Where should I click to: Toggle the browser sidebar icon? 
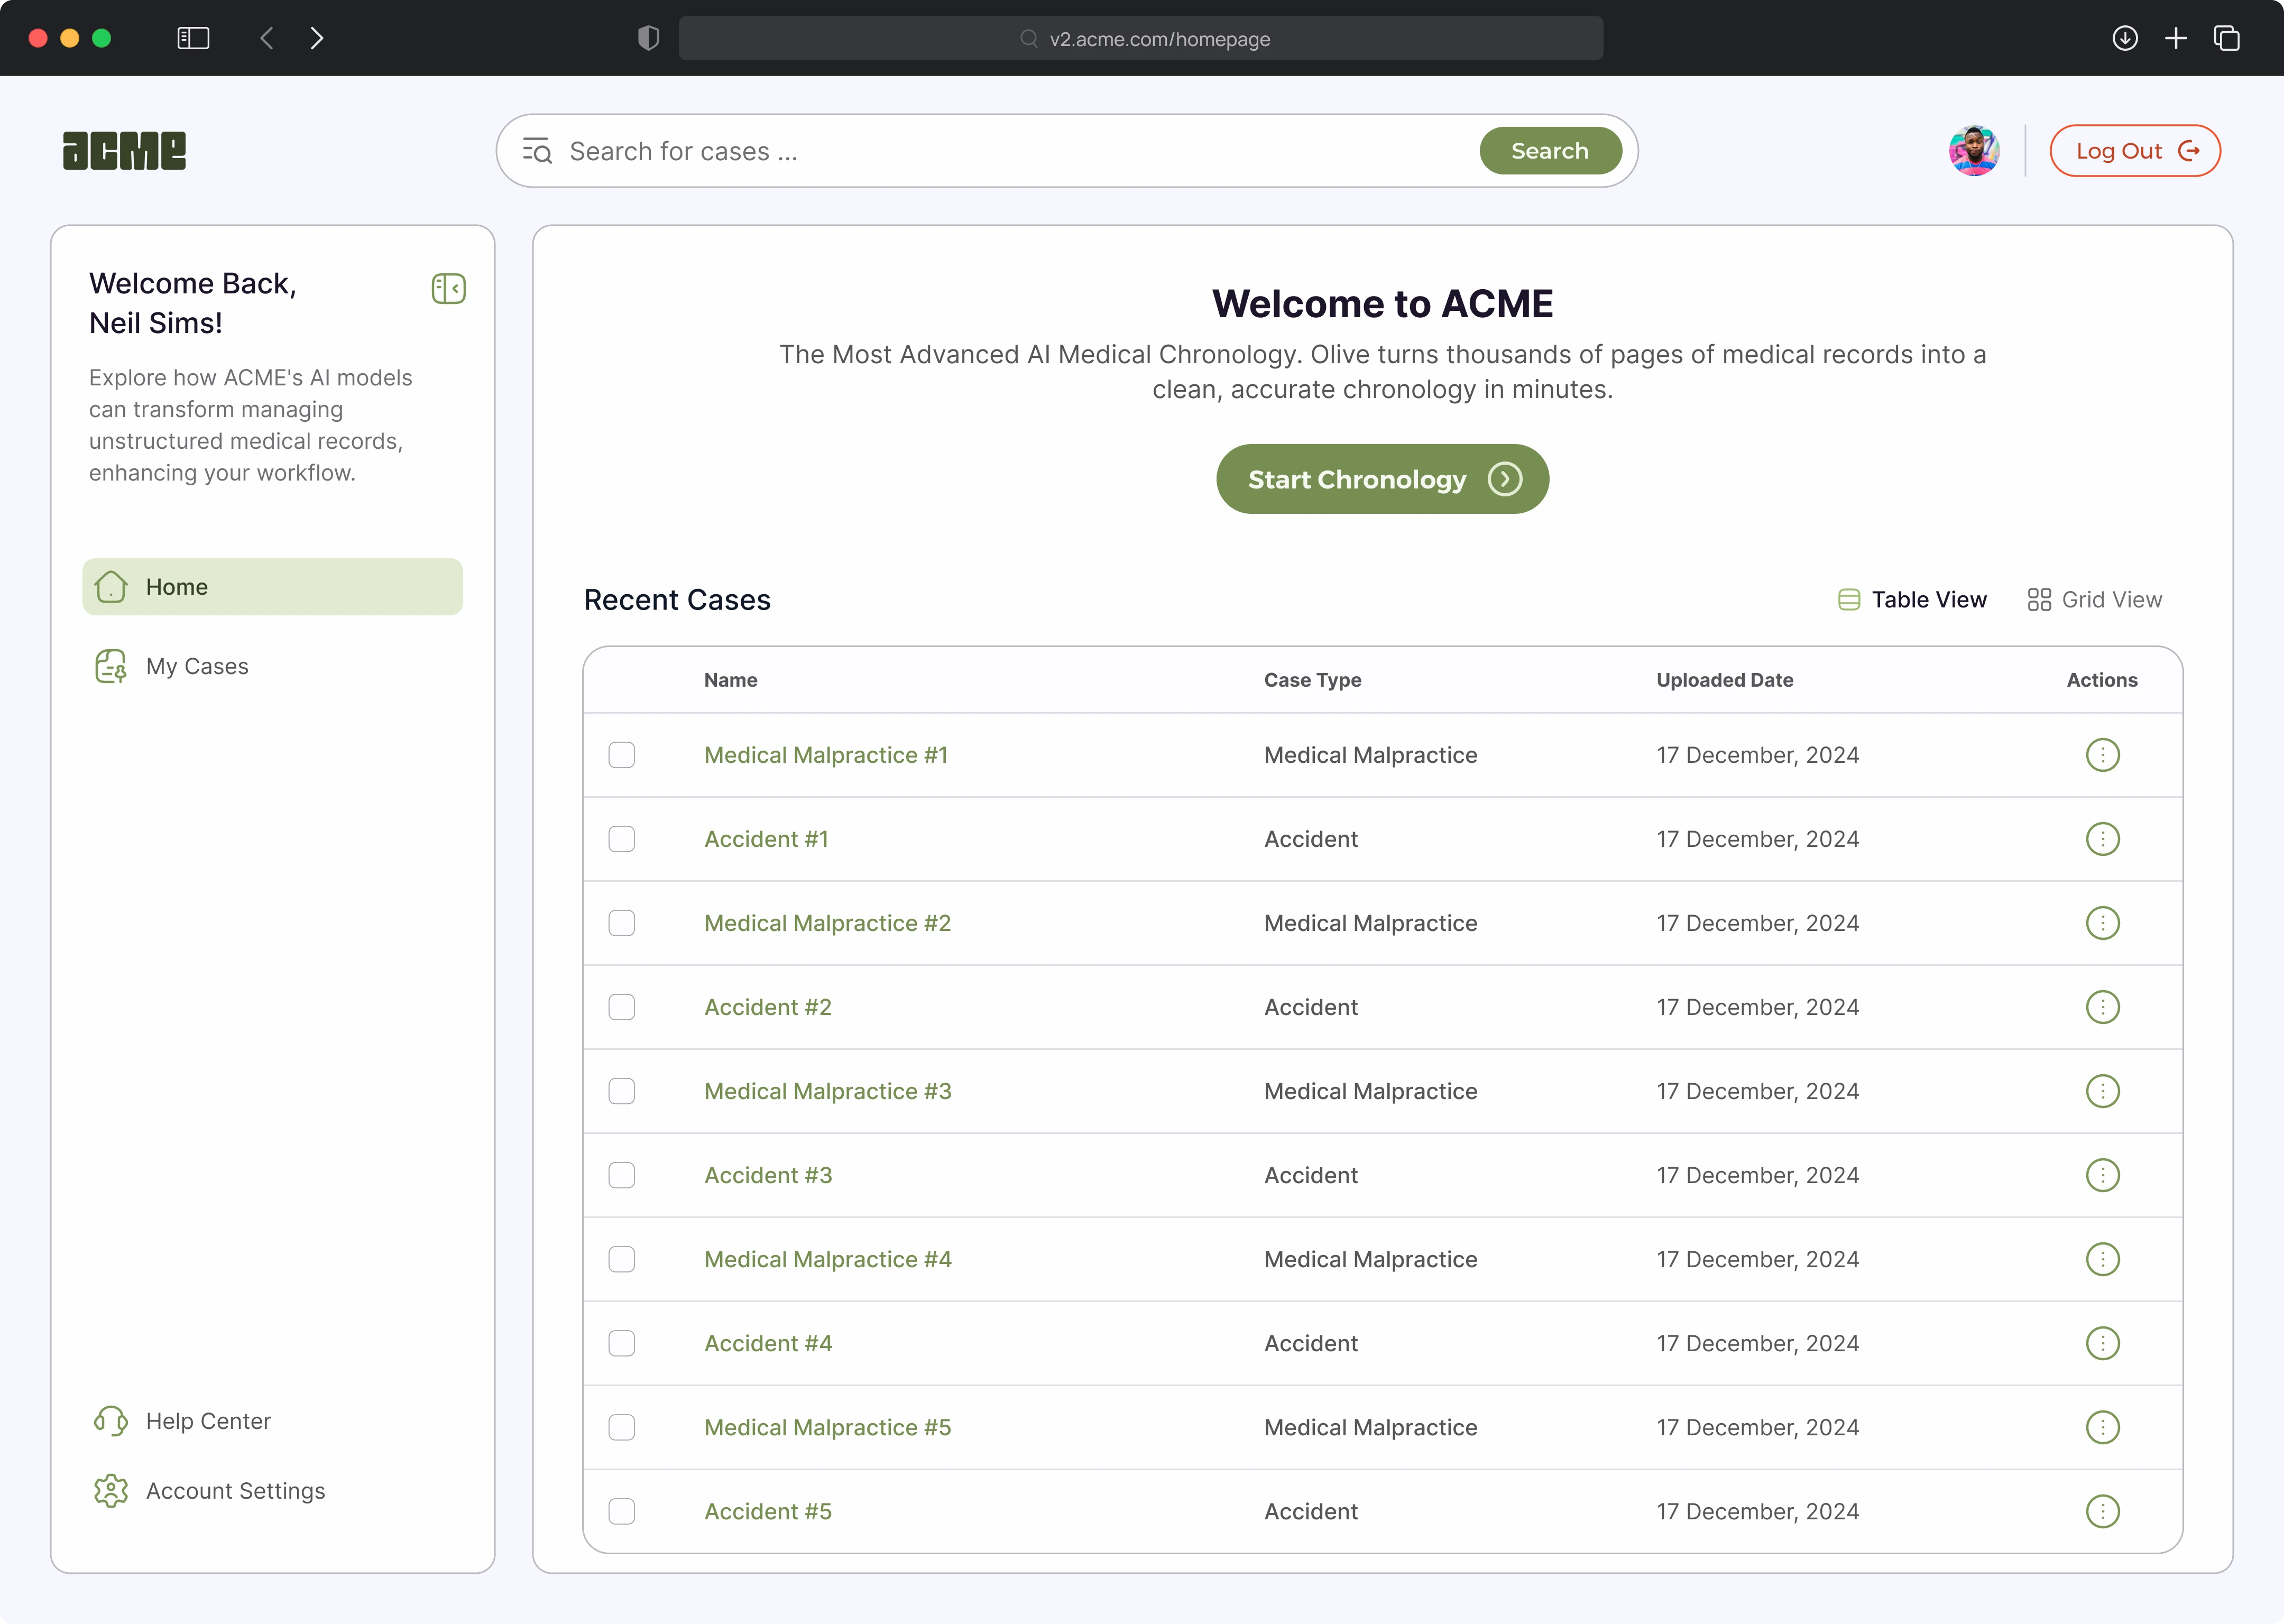tap(193, 38)
